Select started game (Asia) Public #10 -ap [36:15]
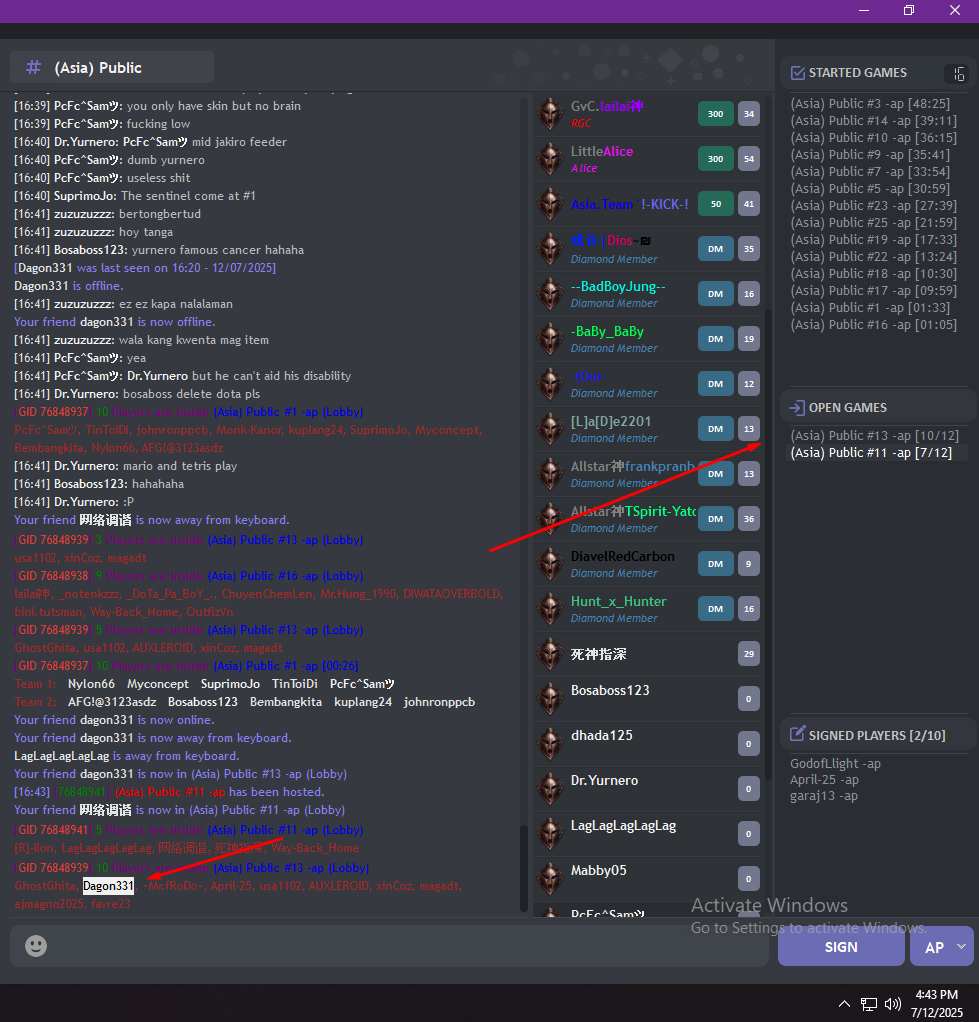Screen dimensions: 979x1022 (873, 137)
